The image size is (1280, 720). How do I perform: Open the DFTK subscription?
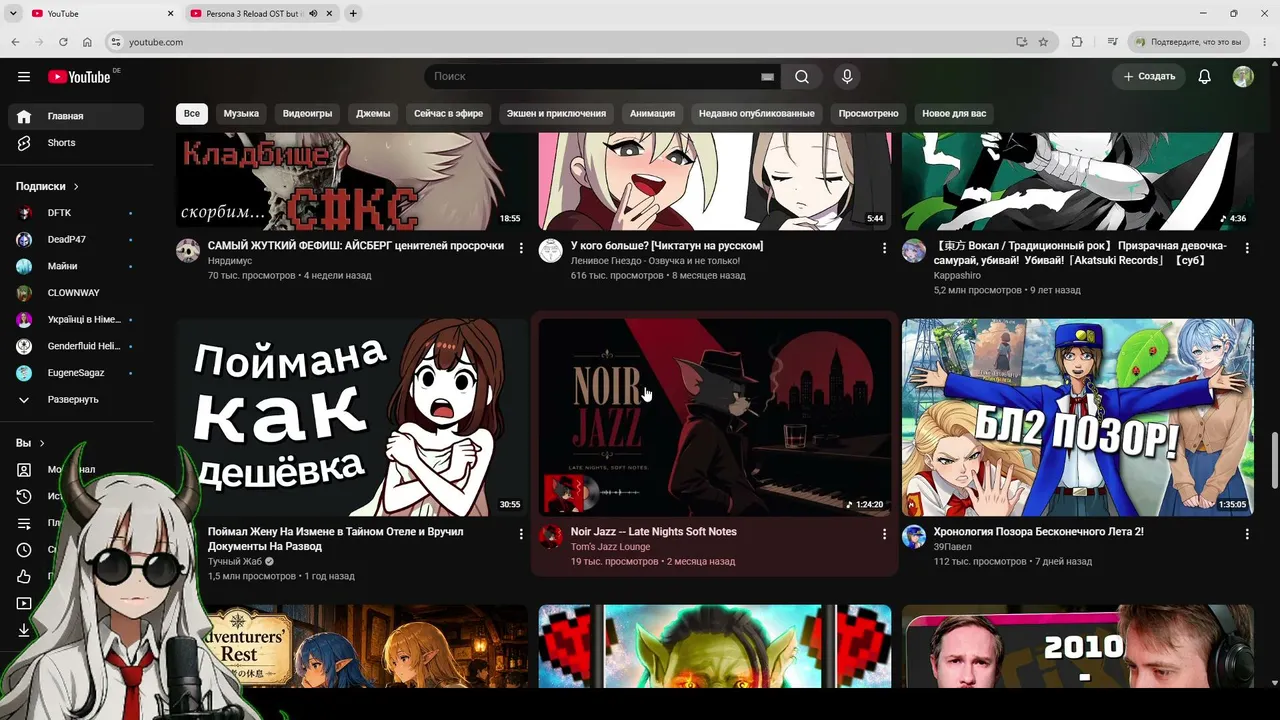coord(76,213)
